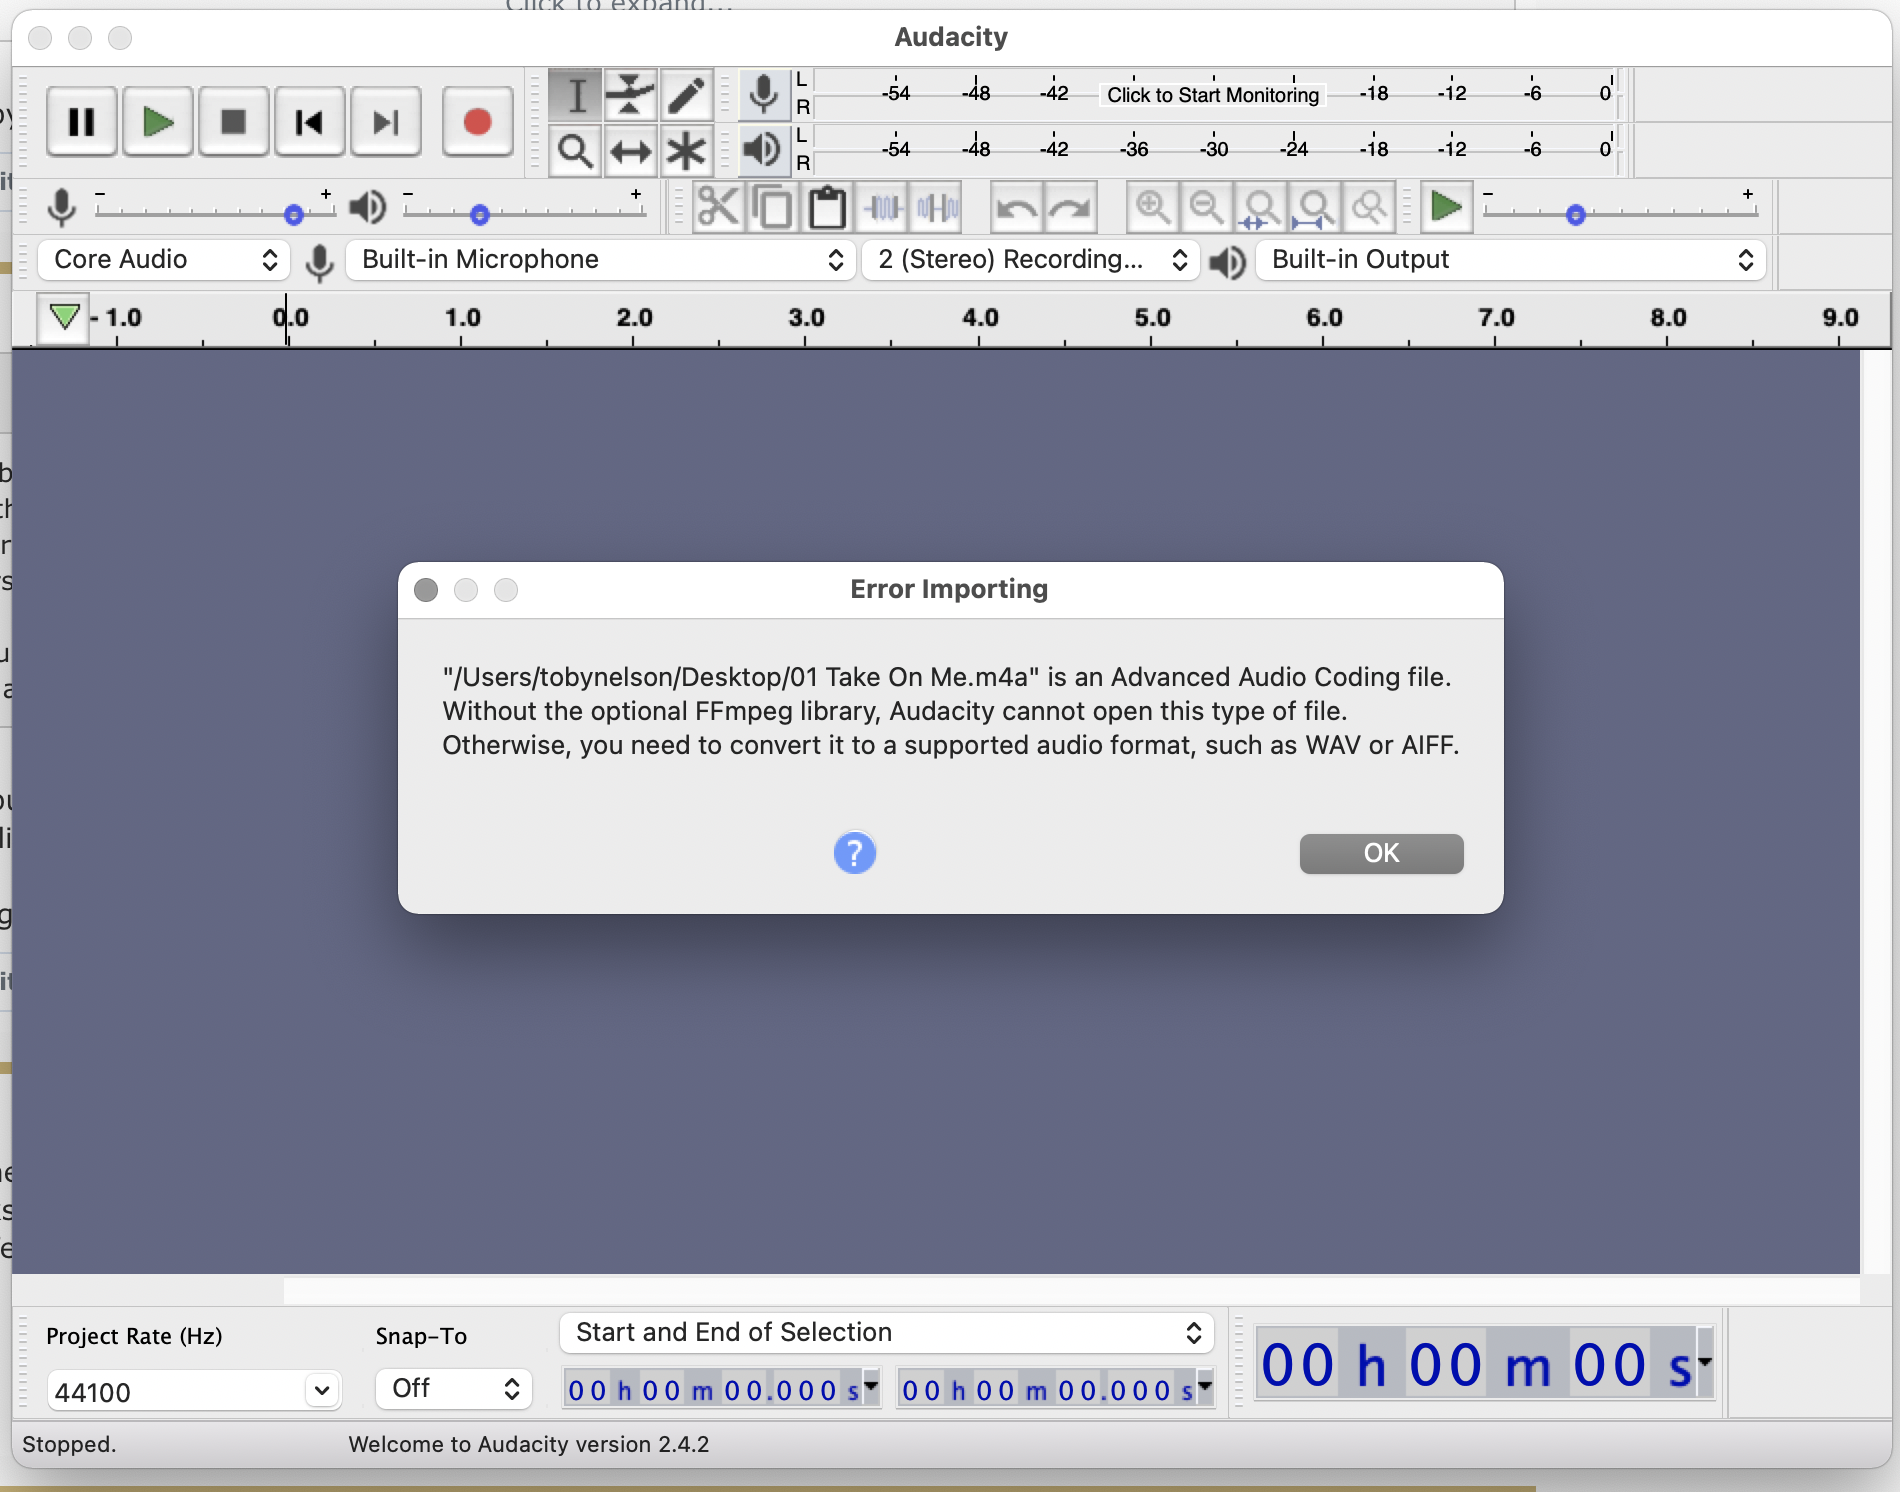Image resolution: width=1900 pixels, height=1492 pixels.
Task: Click the playback level meter bar
Action: point(1216,150)
